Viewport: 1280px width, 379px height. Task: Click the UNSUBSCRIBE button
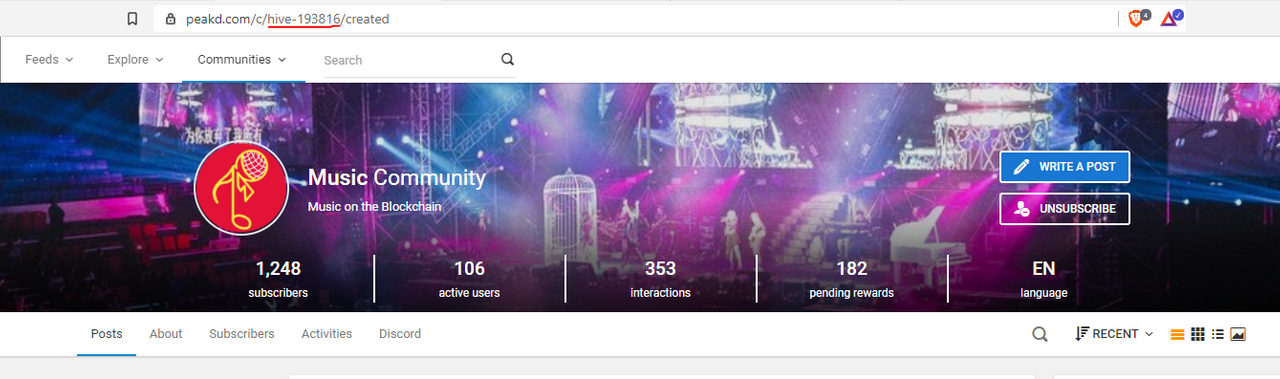point(1065,209)
